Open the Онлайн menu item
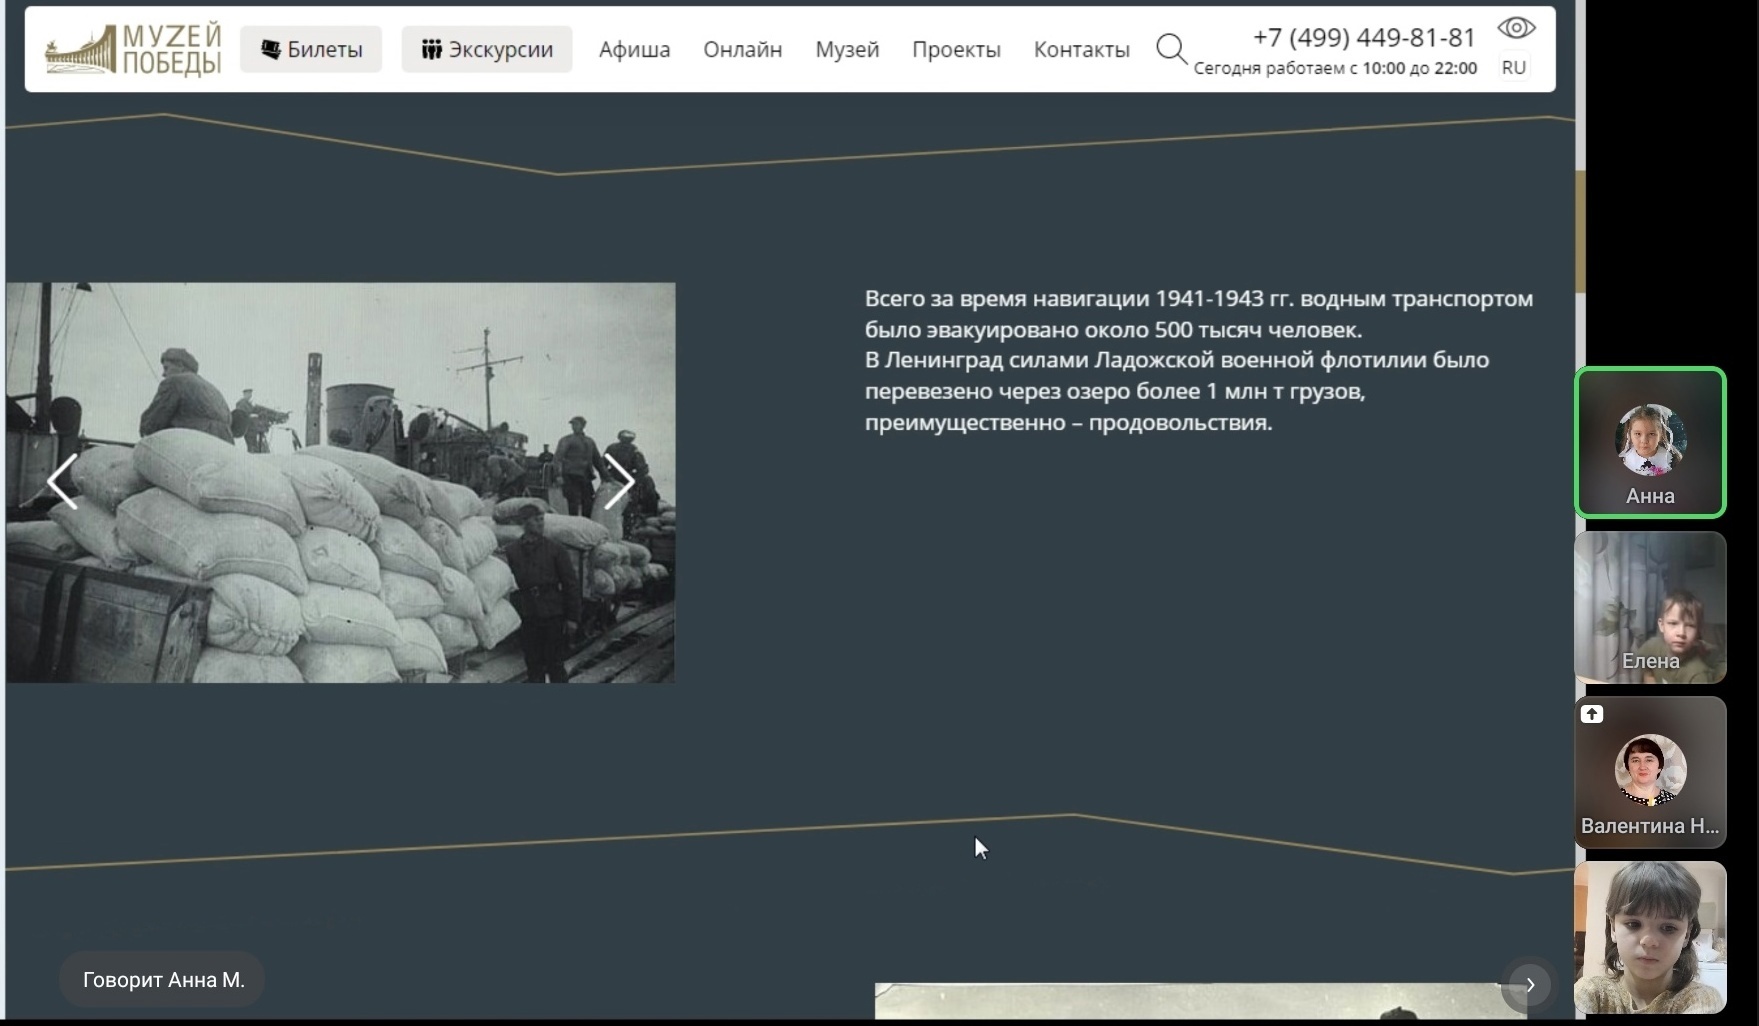Screen dimensions: 1759x1026 point(742,49)
